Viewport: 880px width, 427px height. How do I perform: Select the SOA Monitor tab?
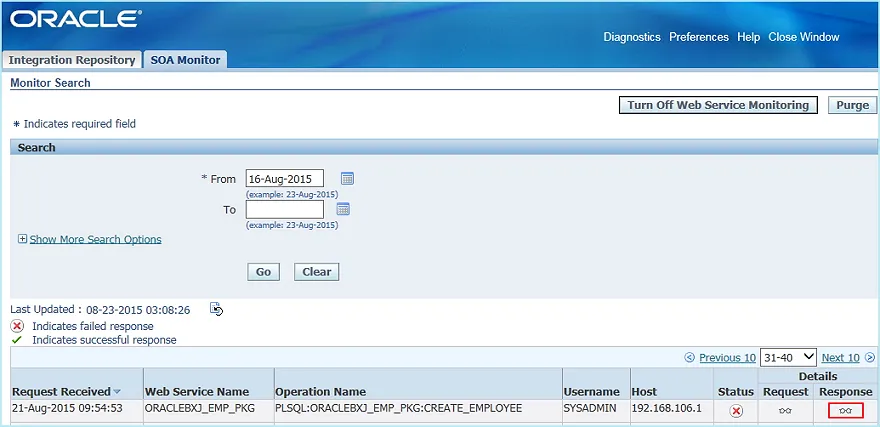(185, 60)
